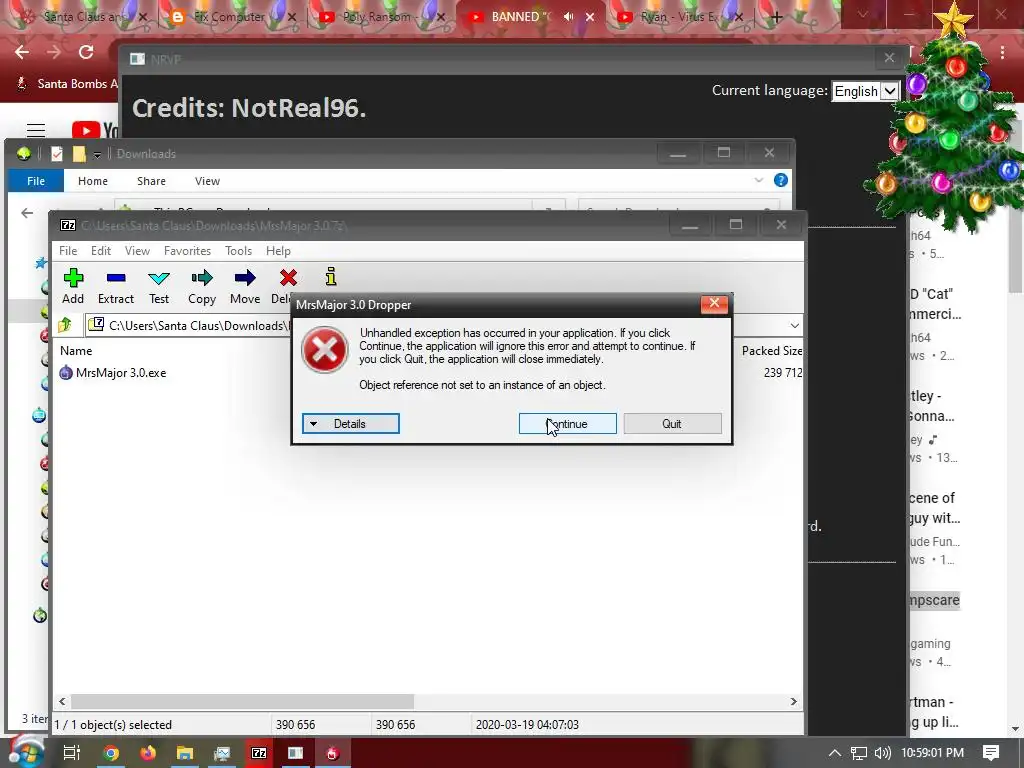Open the 7-Zip Help menu
Viewport: 1024px width, 768px height.
click(278, 251)
